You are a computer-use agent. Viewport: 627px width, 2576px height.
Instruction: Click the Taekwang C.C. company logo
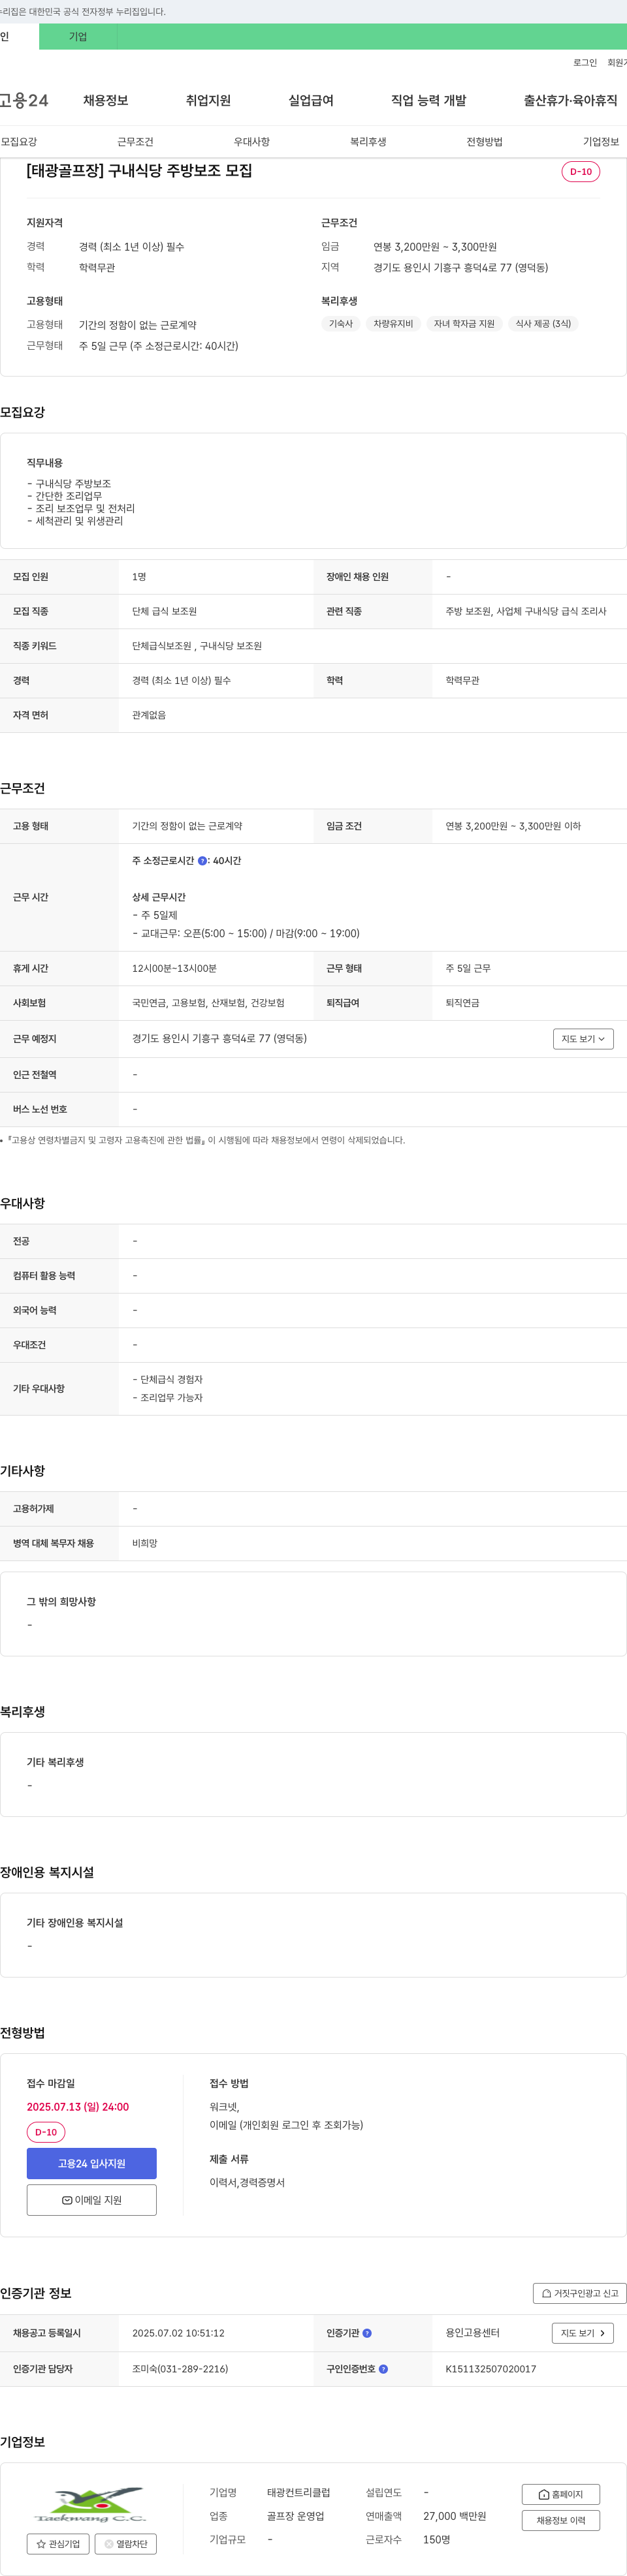click(x=91, y=2503)
